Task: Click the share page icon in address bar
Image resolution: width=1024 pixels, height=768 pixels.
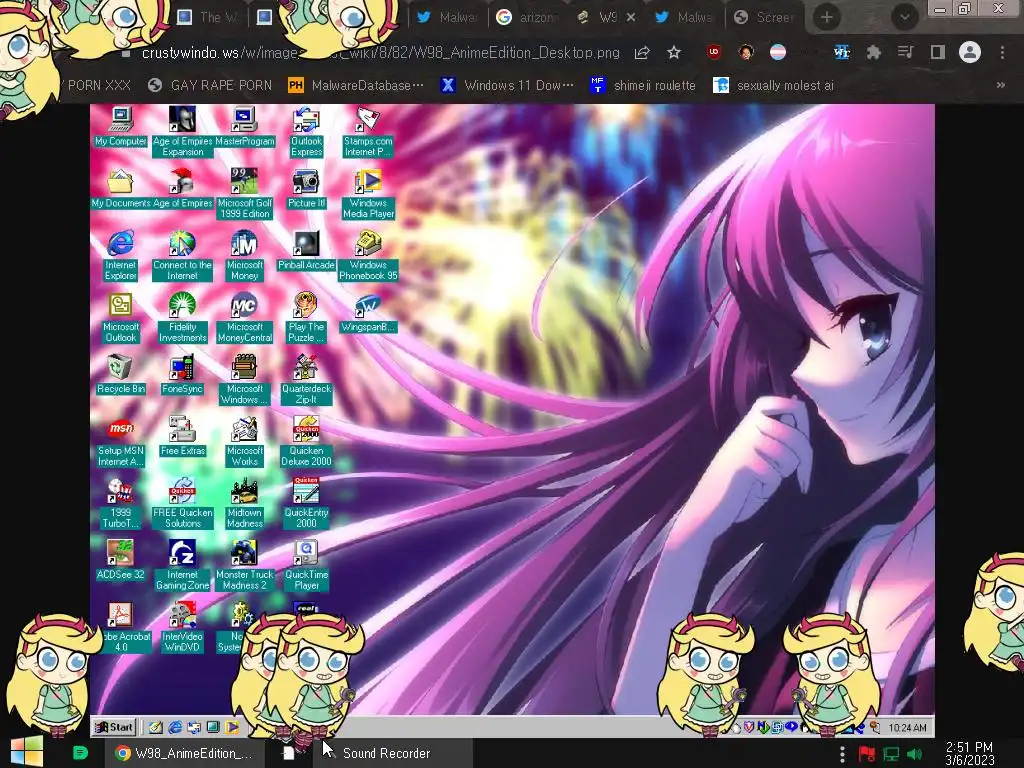Action: click(x=642, y=52)
